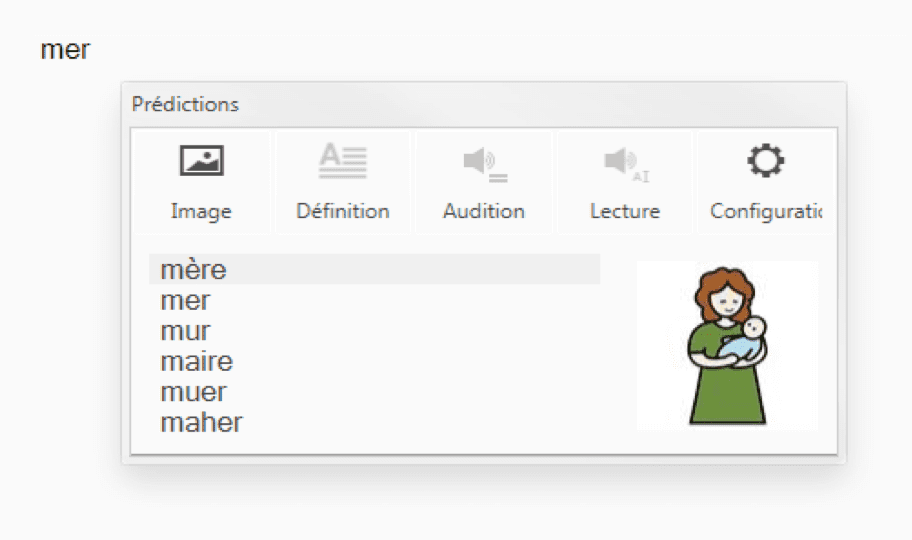Click the "Image" text label
Screen dimensions: 912x540
click(201, 211)
